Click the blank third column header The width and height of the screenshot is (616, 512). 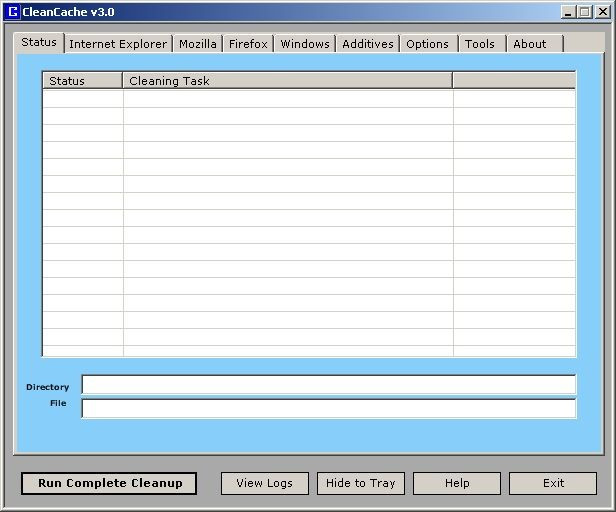tap(514, 81)
